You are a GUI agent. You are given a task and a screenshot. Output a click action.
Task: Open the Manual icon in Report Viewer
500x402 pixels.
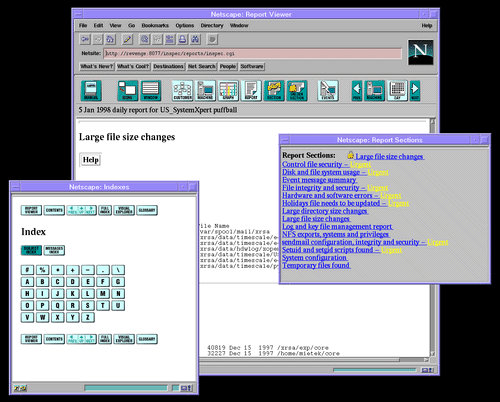[91, 90]
